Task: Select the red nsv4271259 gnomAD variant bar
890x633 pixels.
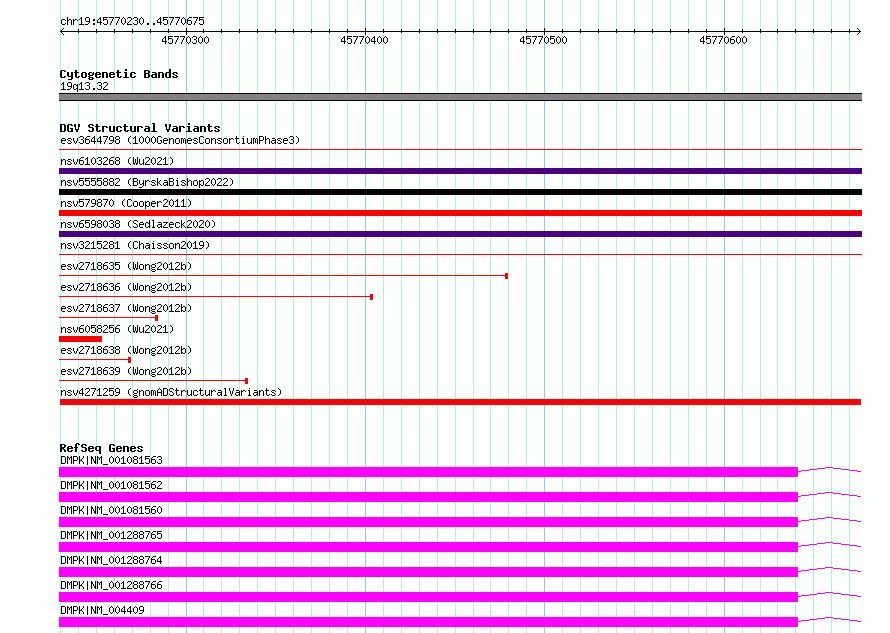Action: click(460, 402)
